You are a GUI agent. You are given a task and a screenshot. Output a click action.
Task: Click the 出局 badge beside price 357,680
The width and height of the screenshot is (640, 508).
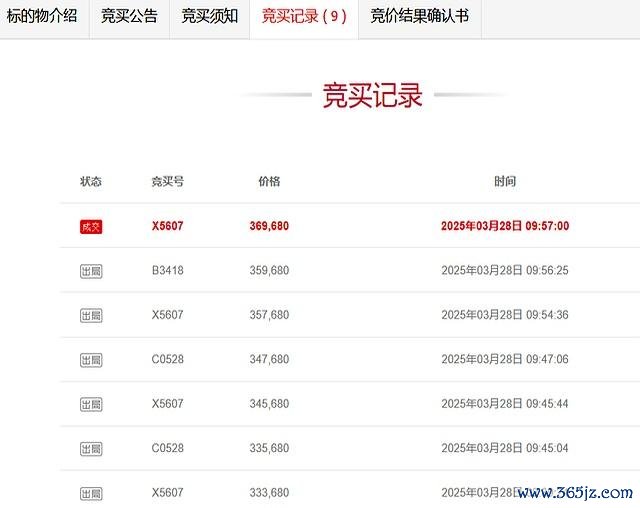[x=91, y=315]
